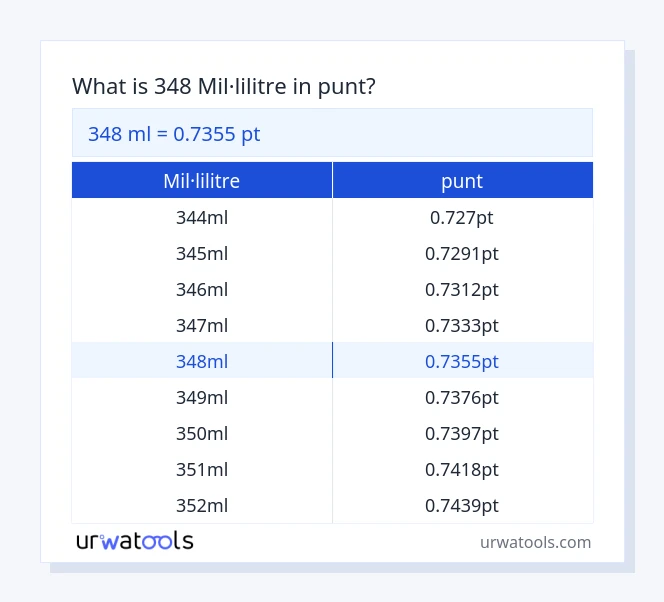This screenshot has width=664, height=602.
Task: Select the 346ml cell
Action: 201,289
